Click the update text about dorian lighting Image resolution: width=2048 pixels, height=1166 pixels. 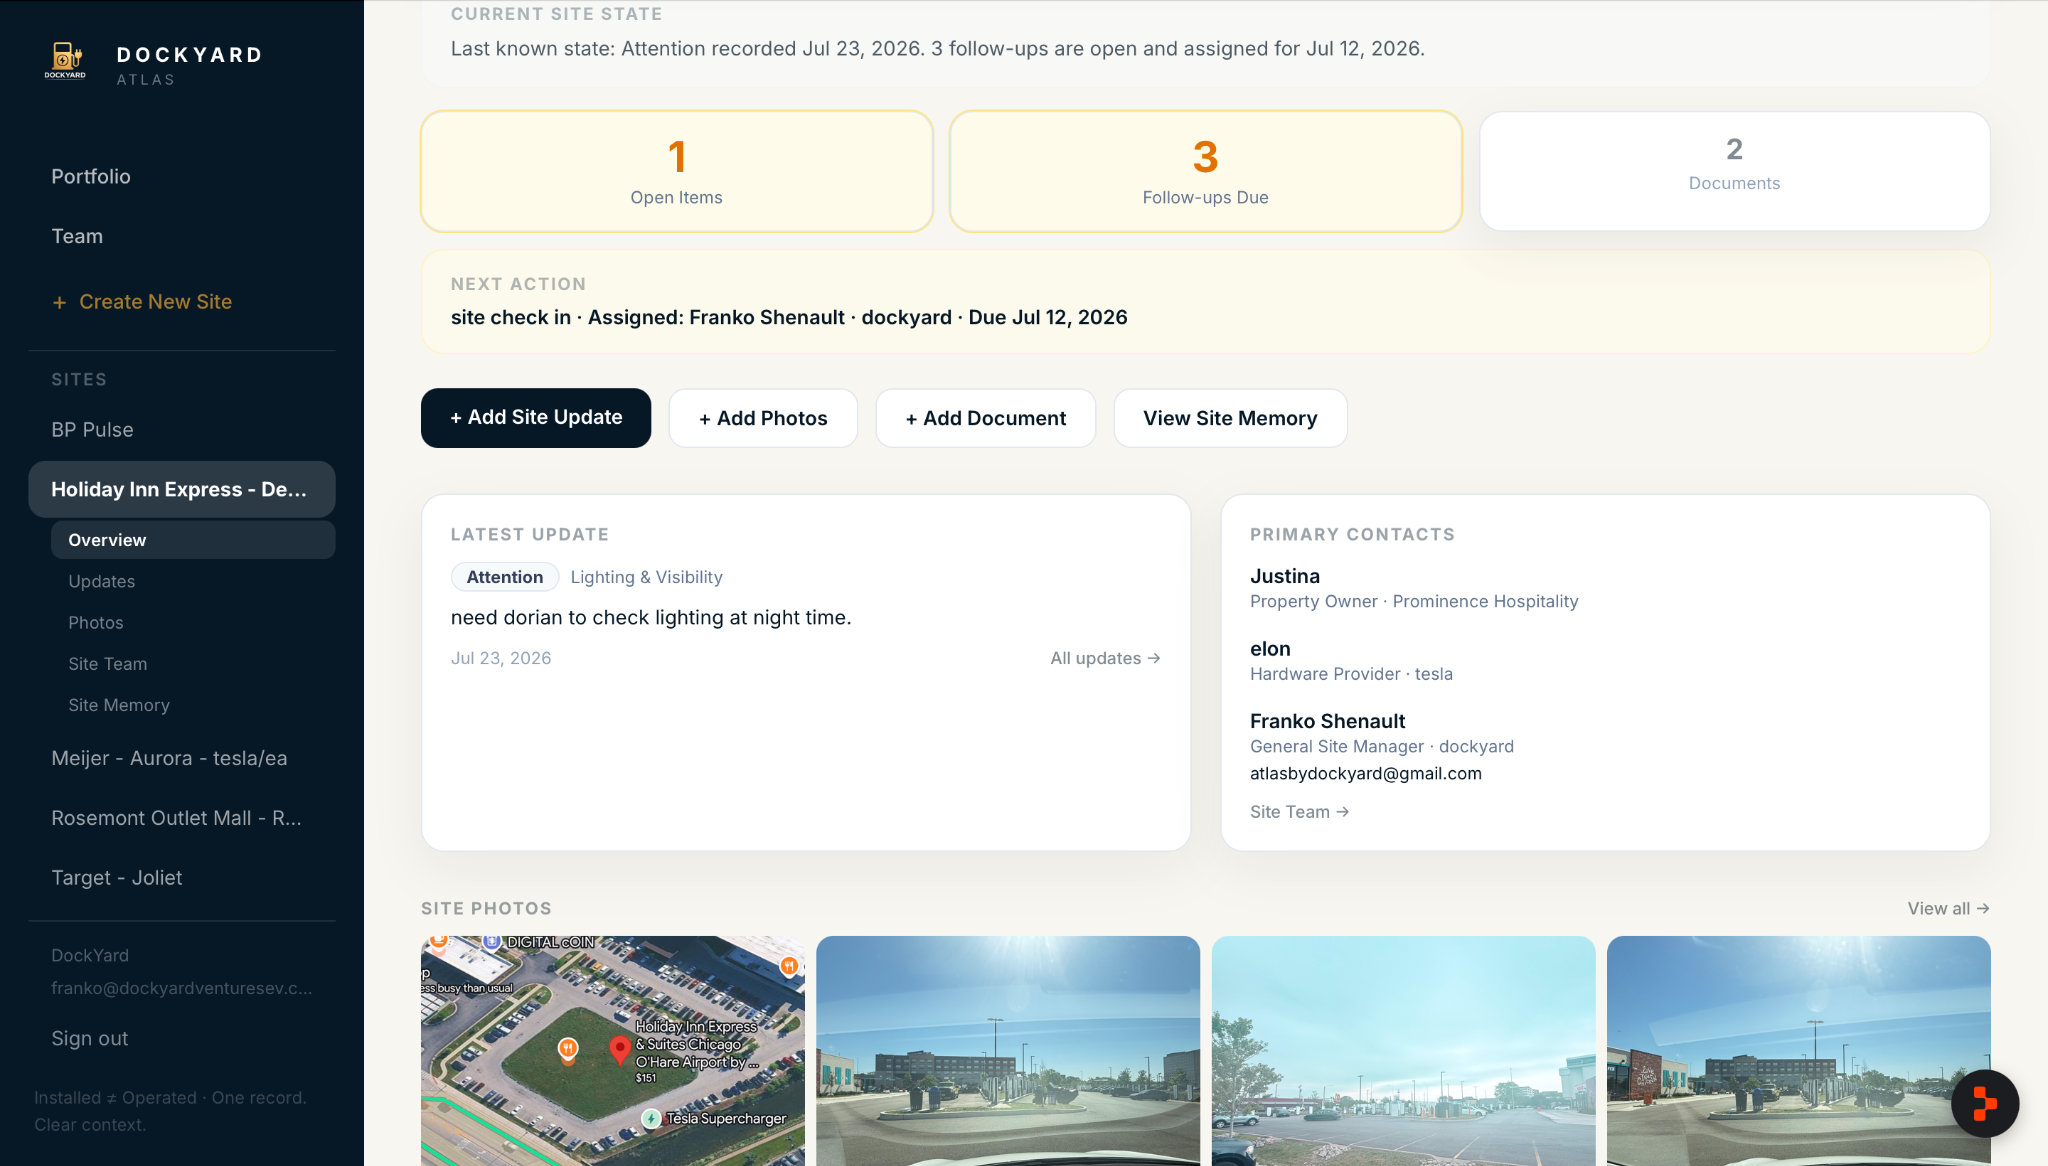click(x=651, y=617)
